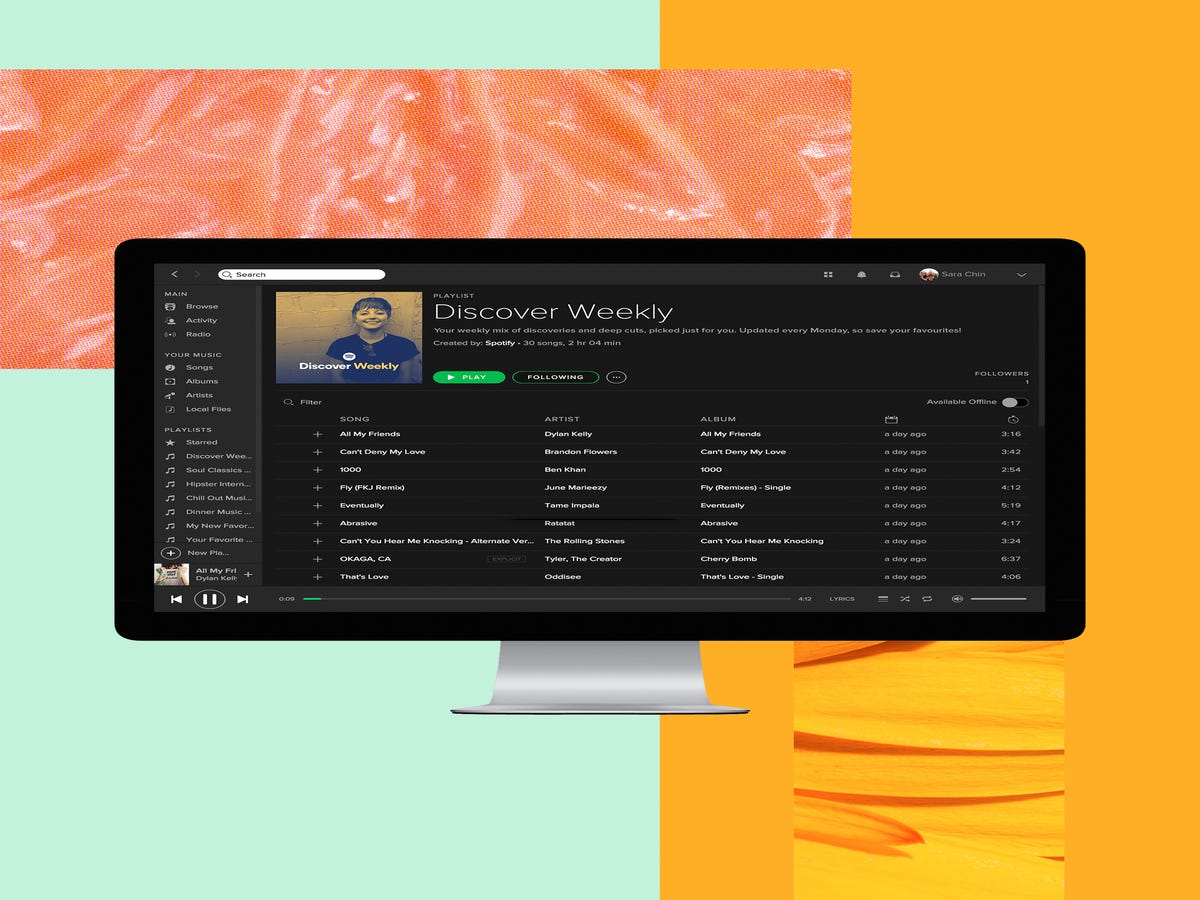Focus the Search field

[301, 274]
